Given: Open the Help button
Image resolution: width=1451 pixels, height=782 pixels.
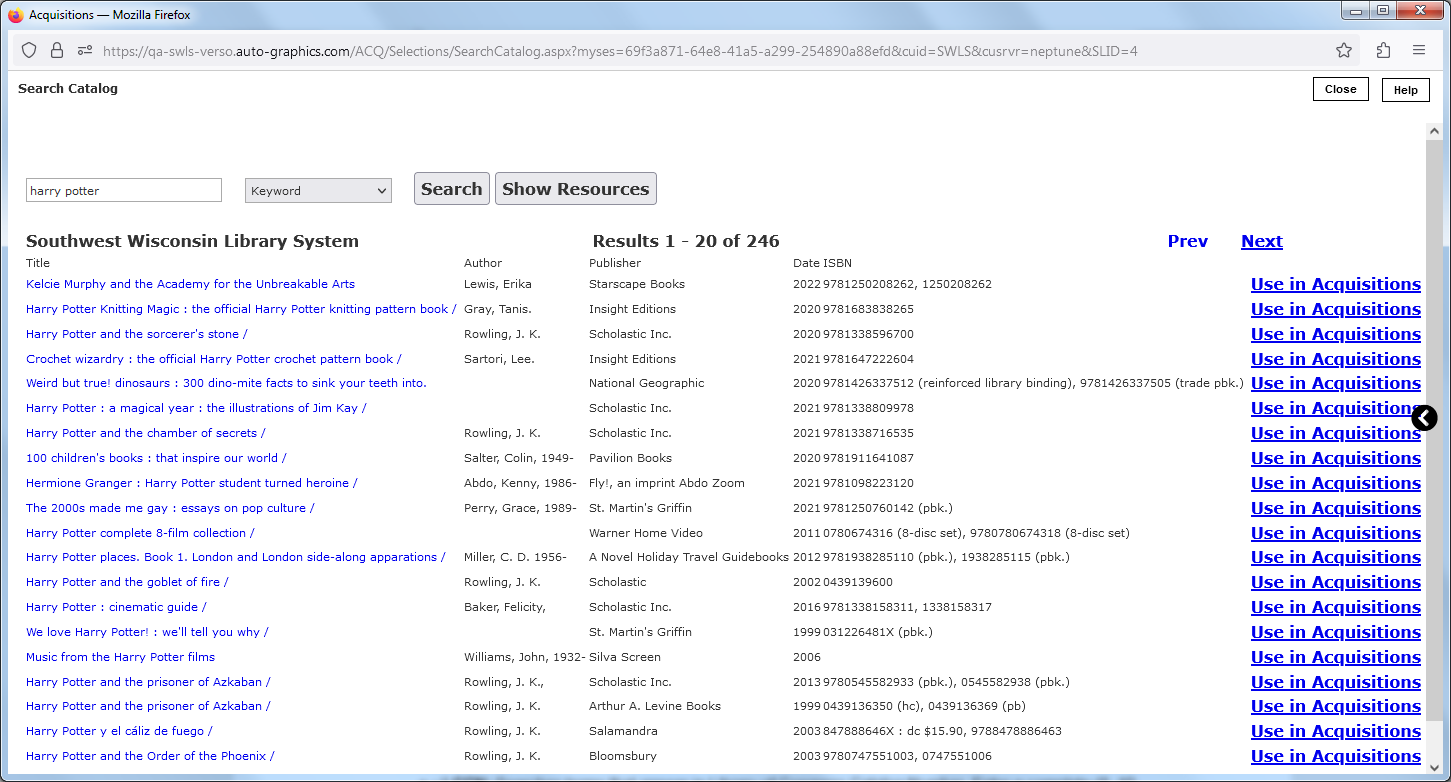Looking at the screenshot, I should [x=1405, y=90].
